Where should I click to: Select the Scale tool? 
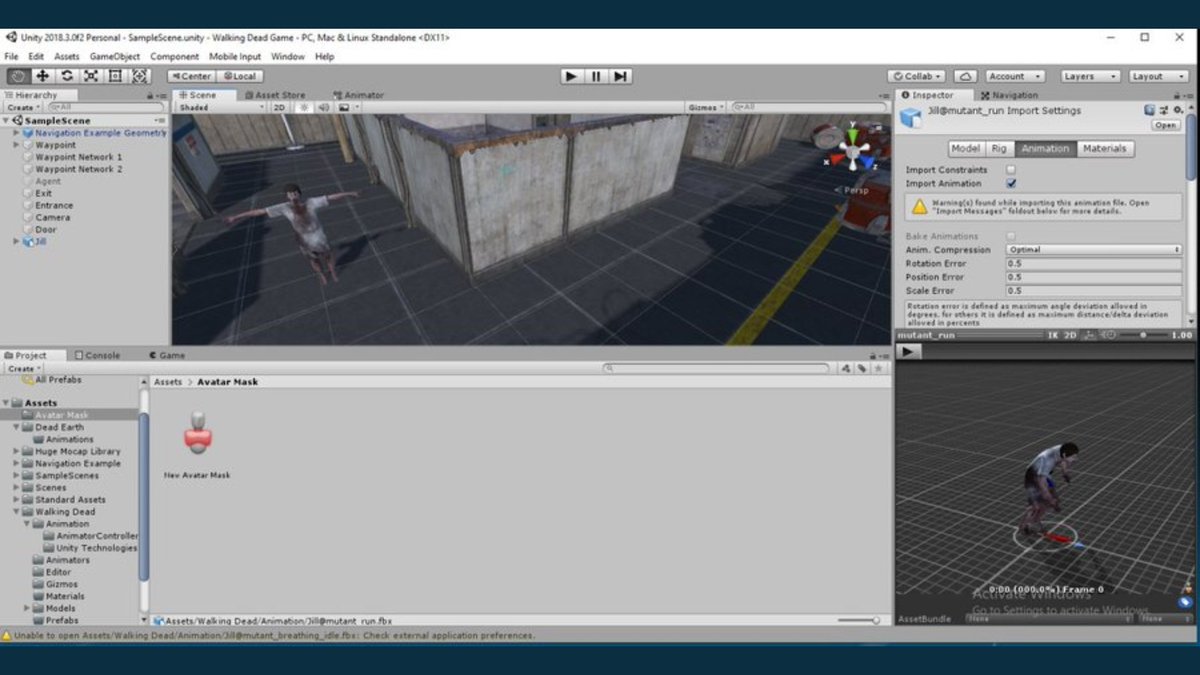coord(91,76)
